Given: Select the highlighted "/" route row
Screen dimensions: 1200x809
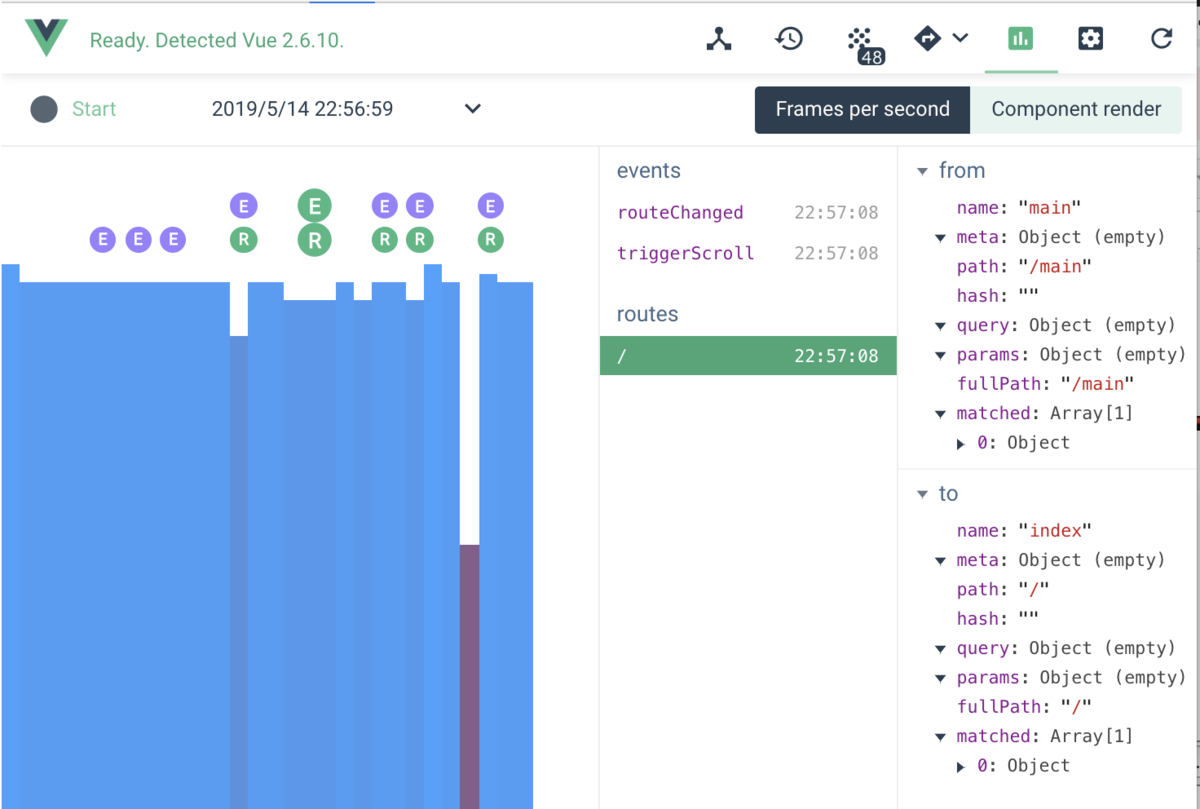Looking at the screenshot, I should pos(748,356).
